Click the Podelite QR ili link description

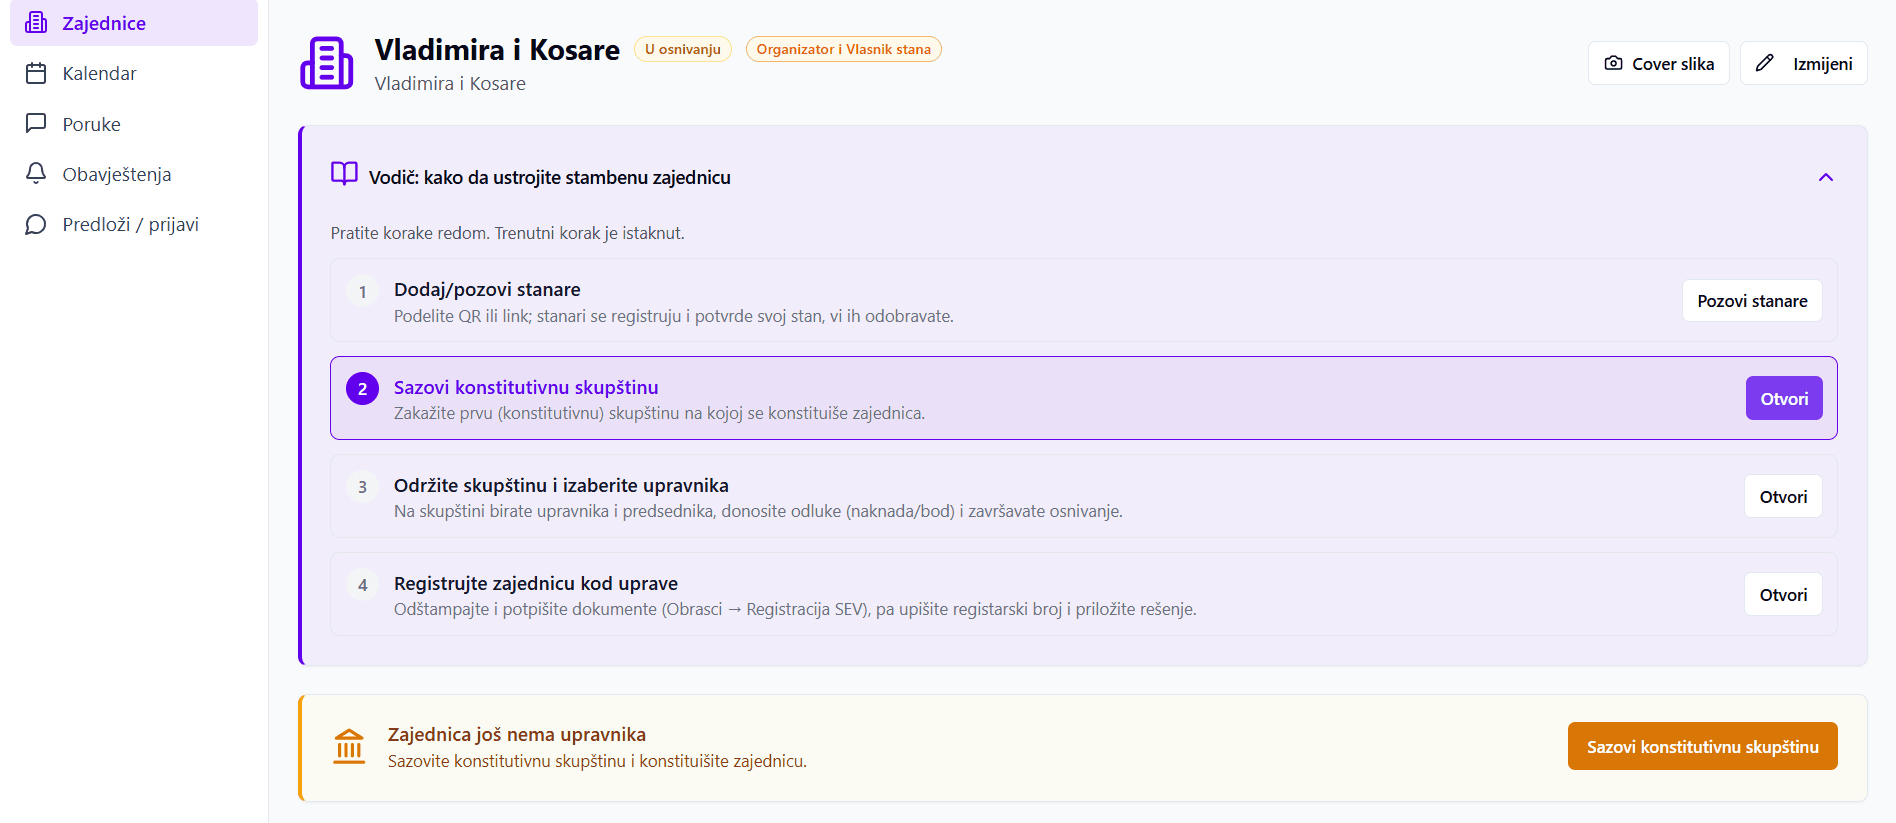click(x=674, y=316)
